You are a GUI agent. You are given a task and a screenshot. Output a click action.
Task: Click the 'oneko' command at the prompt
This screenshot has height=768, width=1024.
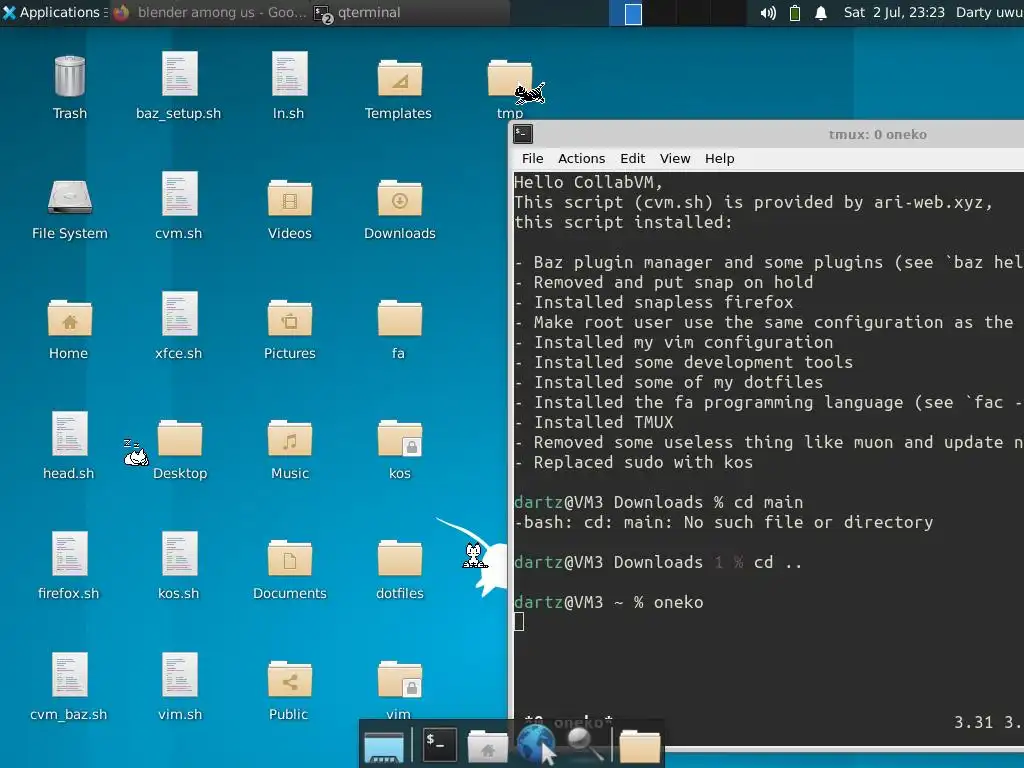(679, 602)
